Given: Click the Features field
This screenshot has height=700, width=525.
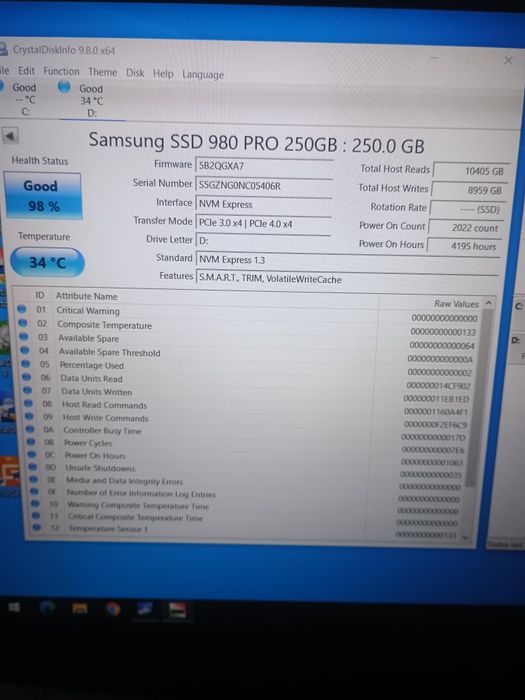Looking at the screenshot, I should tap(346, 279).
